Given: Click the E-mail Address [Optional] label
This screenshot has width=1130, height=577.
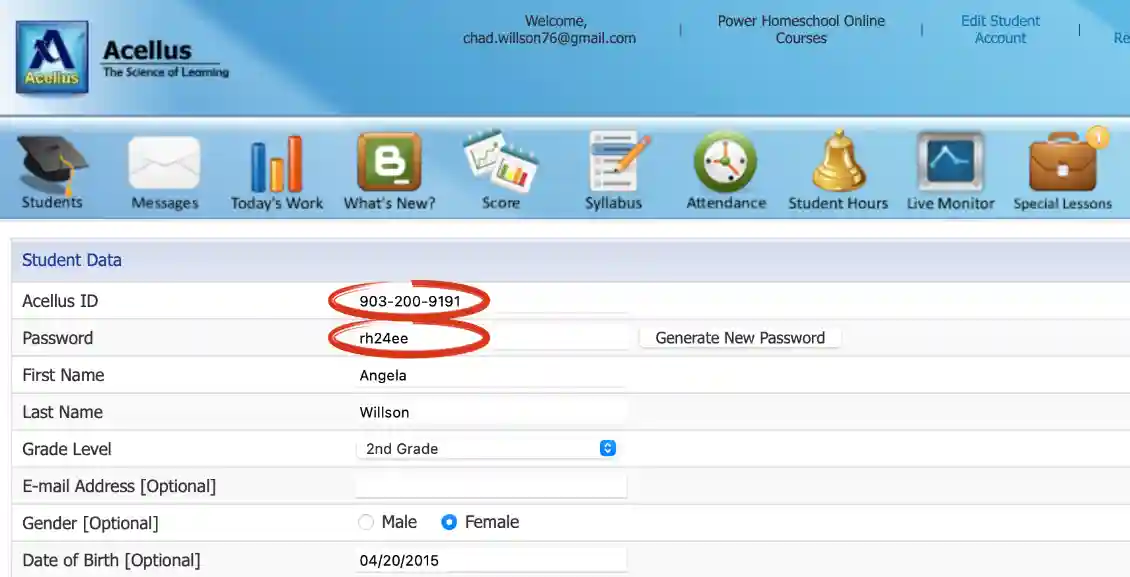Looking at the screenshot, I should [x=119, y=486].
